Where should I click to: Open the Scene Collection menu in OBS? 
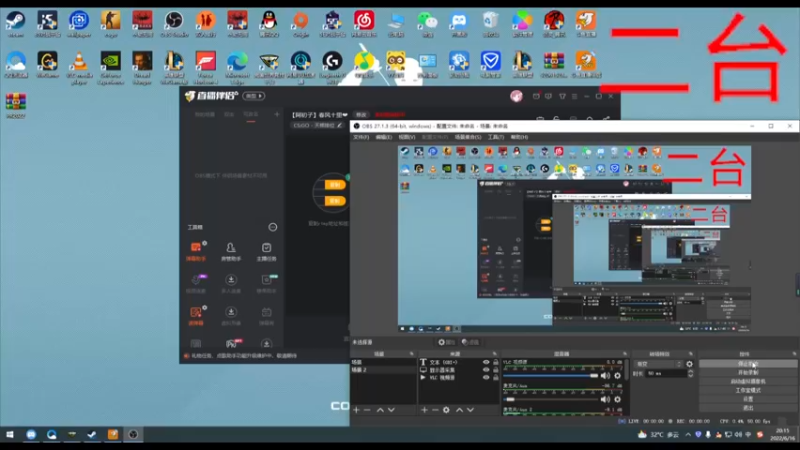(x=468, y=137)
